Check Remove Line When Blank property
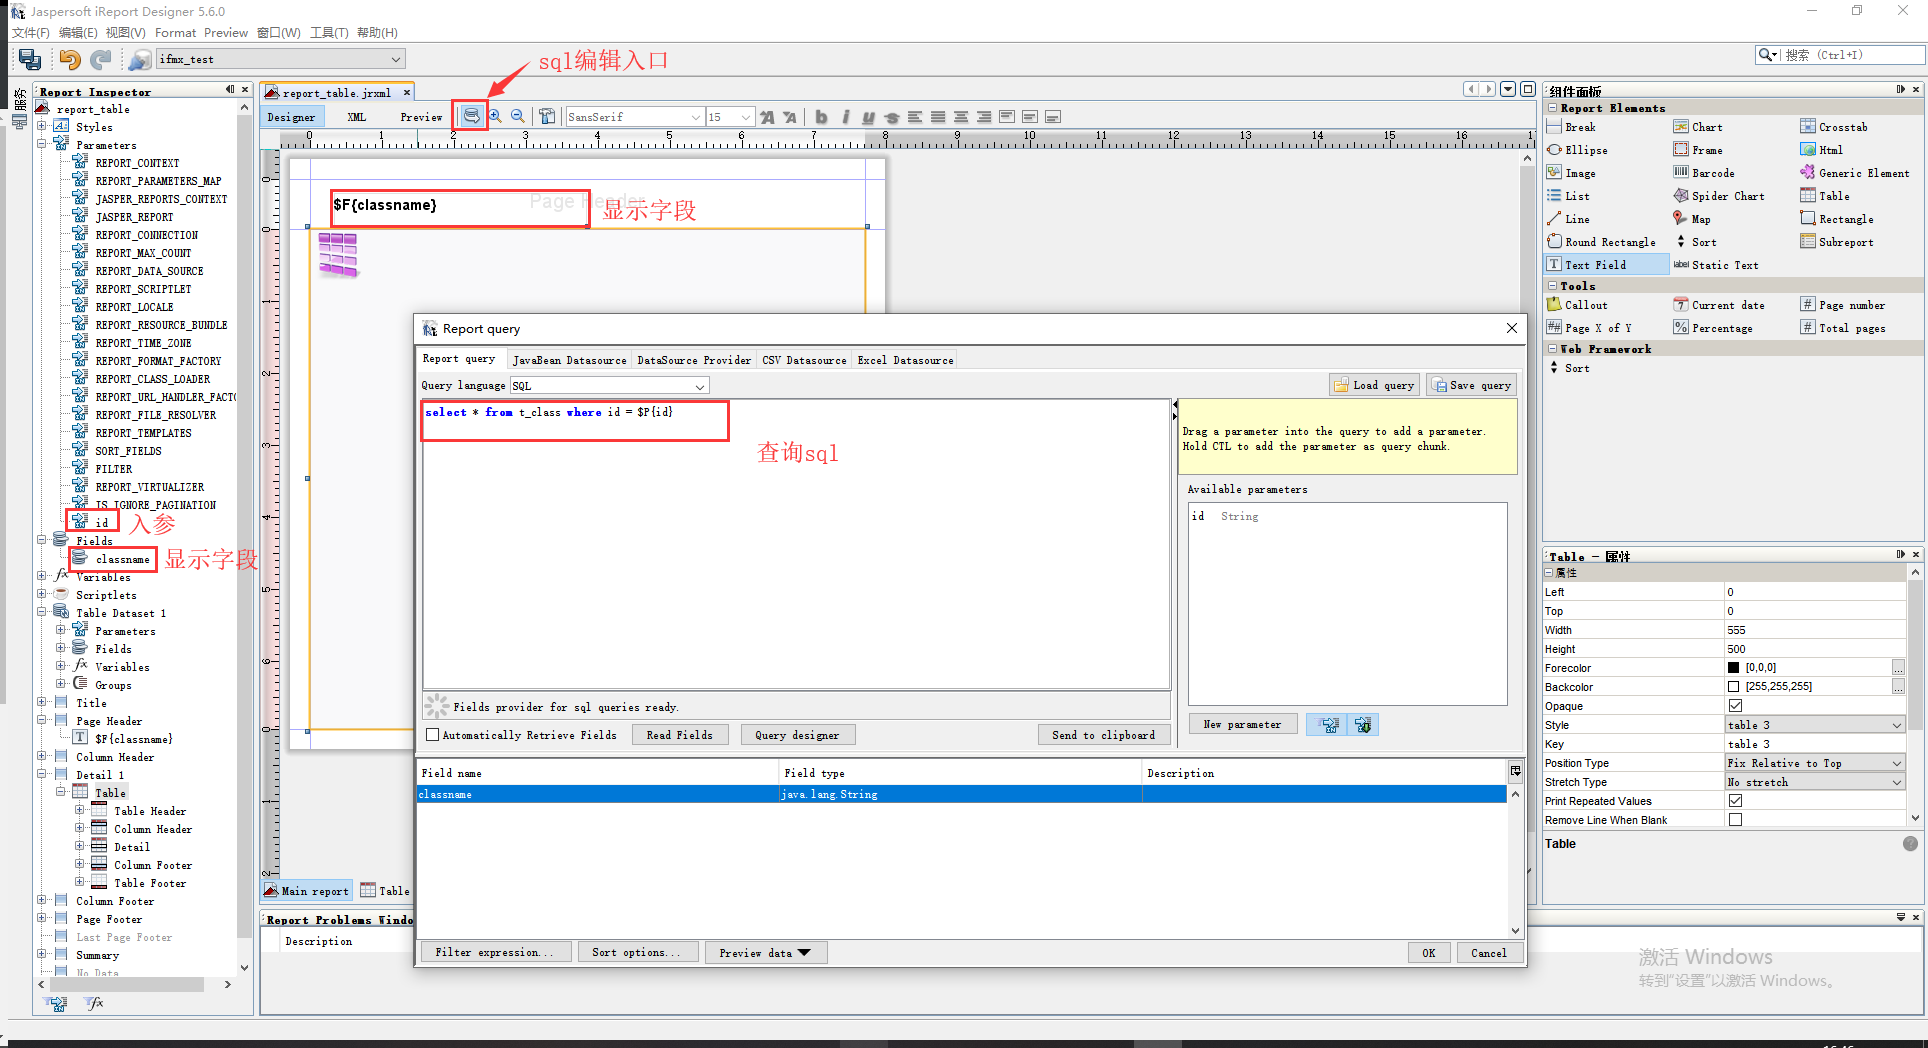The image size is (1928, 1048). point(1735,819)
